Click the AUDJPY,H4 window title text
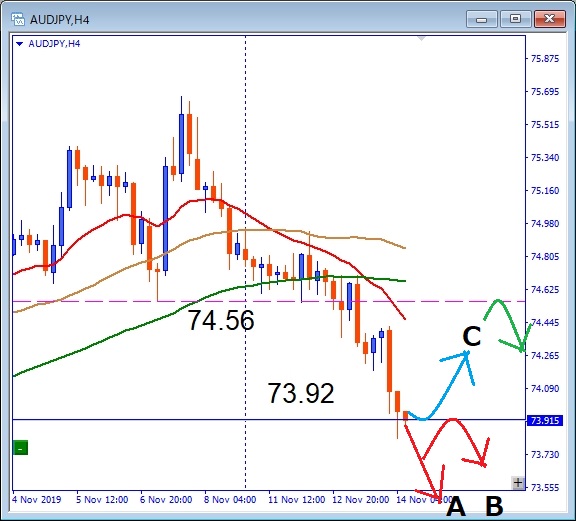 coord(60,19)
